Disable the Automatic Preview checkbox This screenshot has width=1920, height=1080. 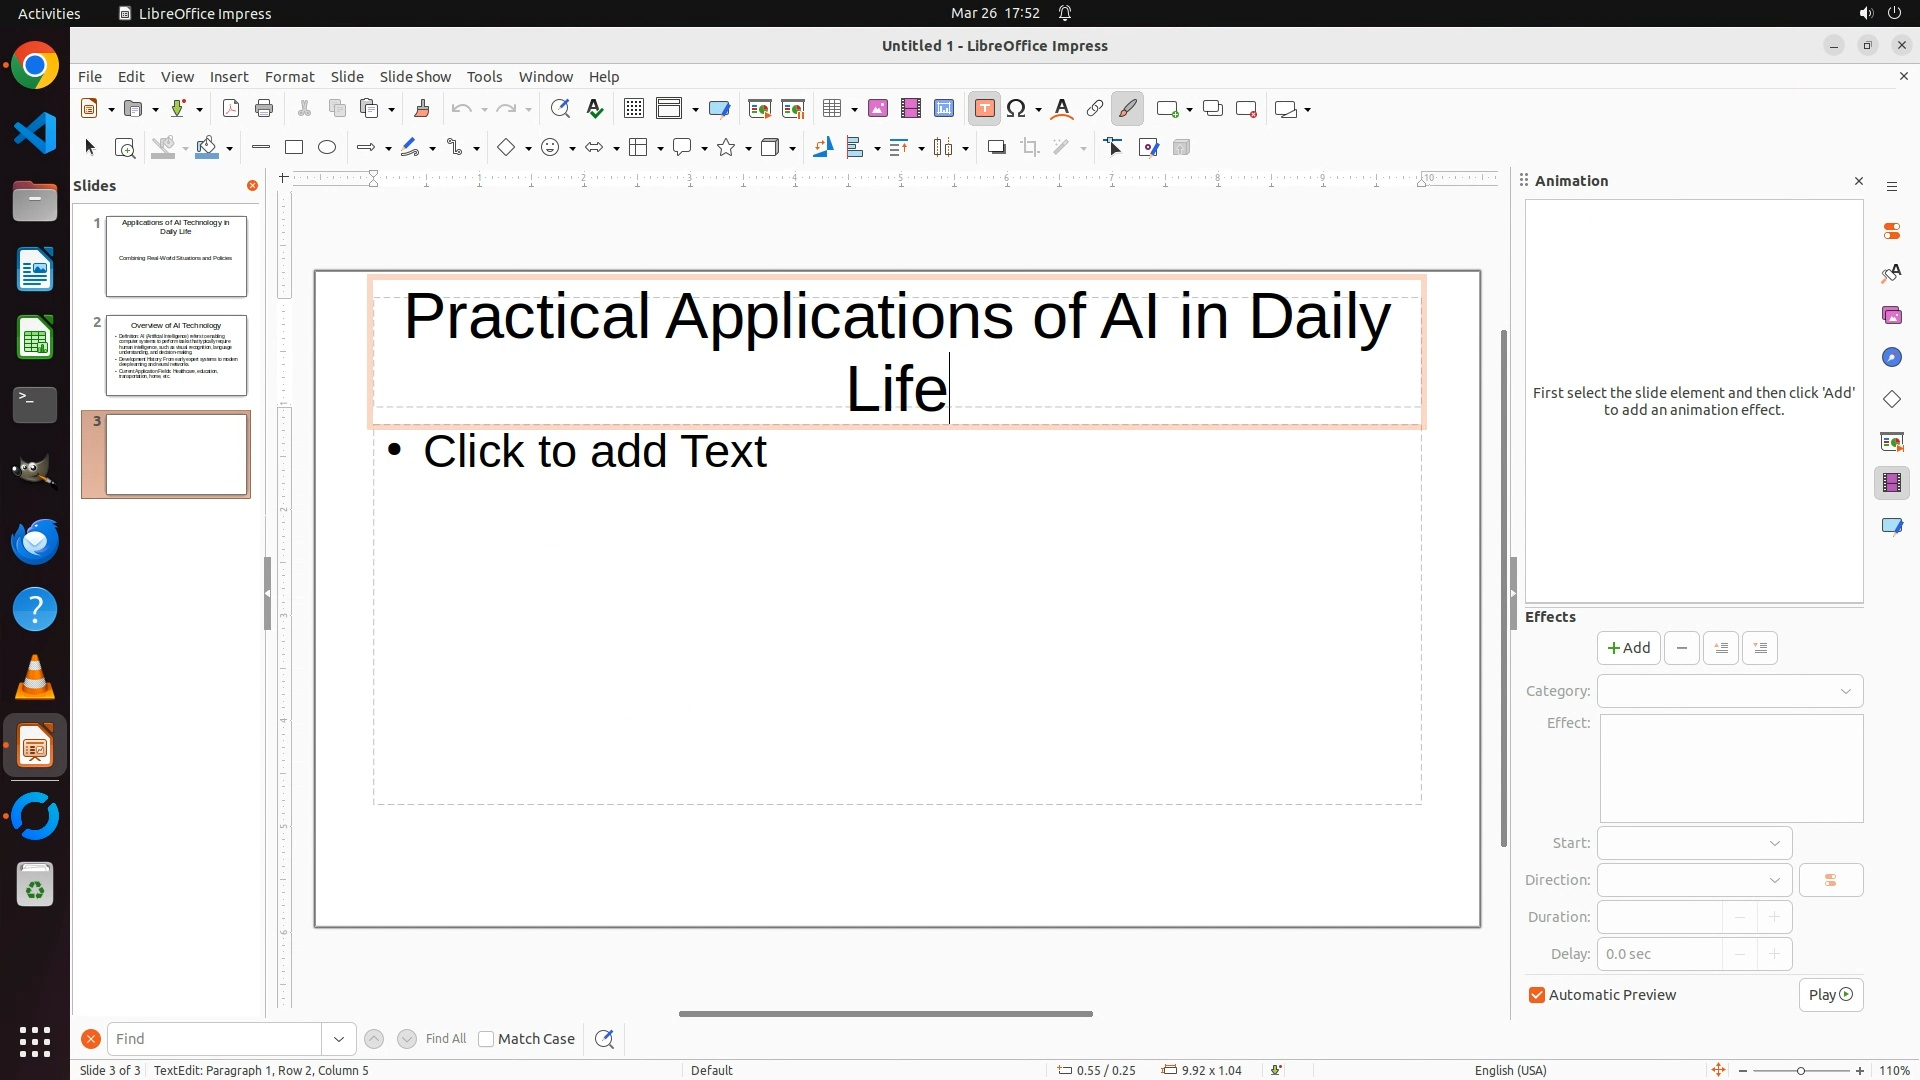1537,995
